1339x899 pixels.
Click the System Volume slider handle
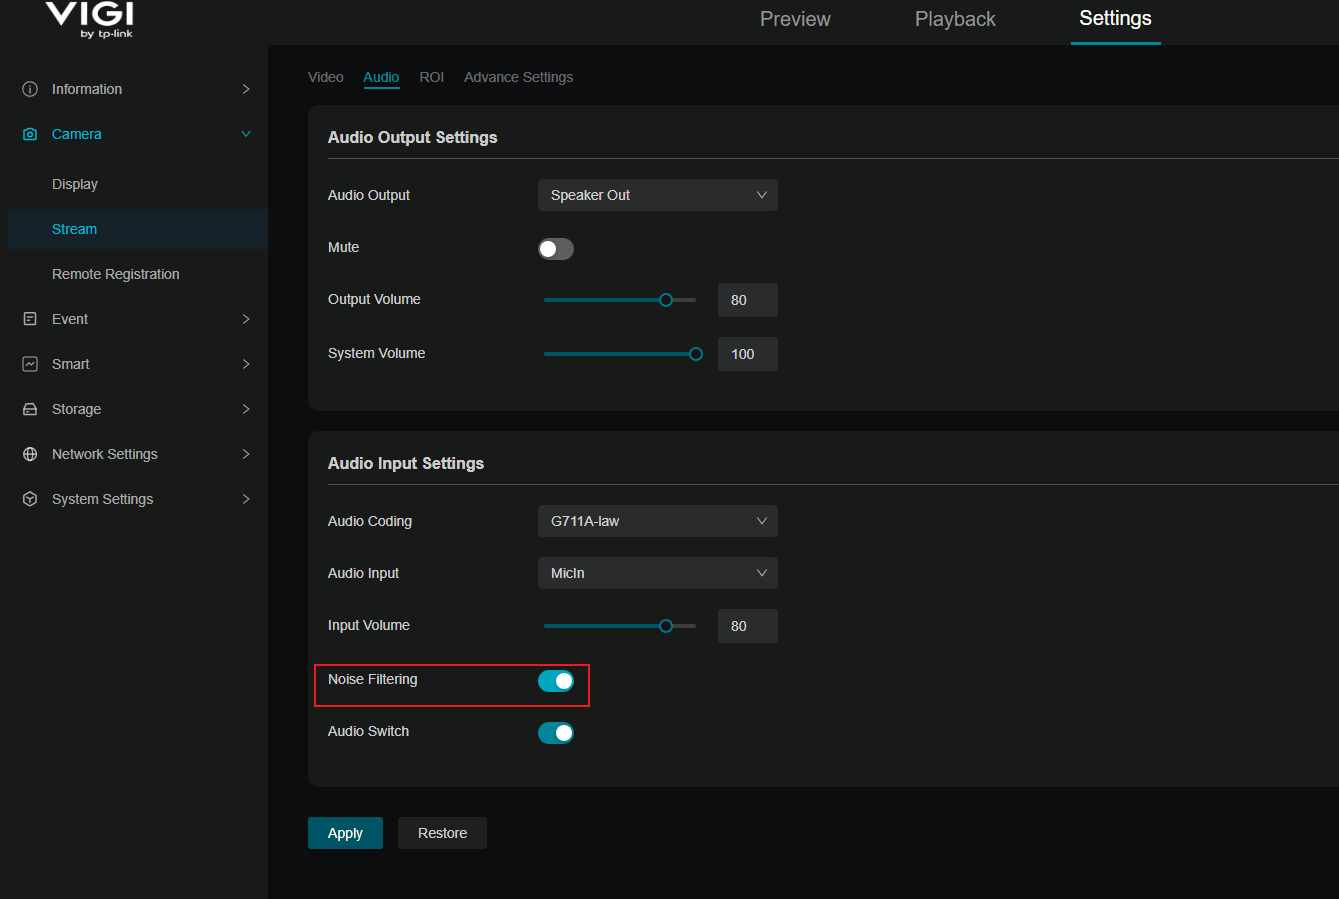click(x=696, y=354)
